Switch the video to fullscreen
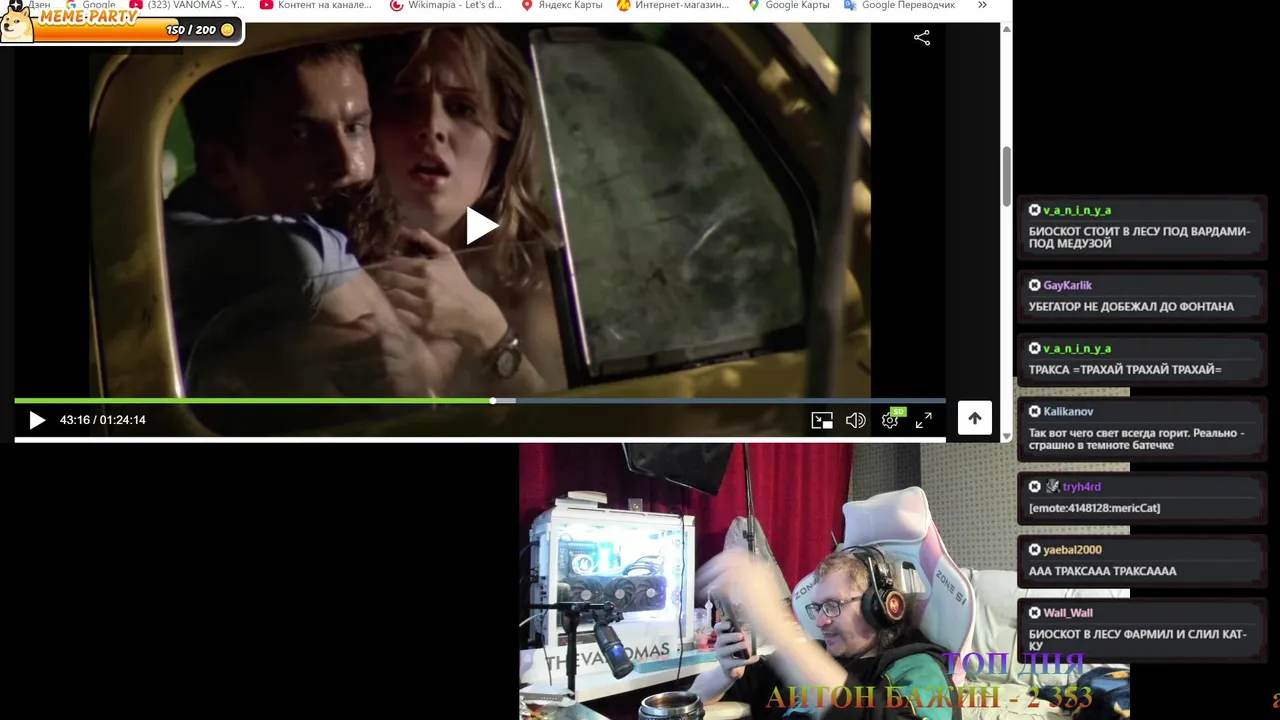The height and width of the screenshot is (720, 1280). pyautogui.click(x=924, y=420)
